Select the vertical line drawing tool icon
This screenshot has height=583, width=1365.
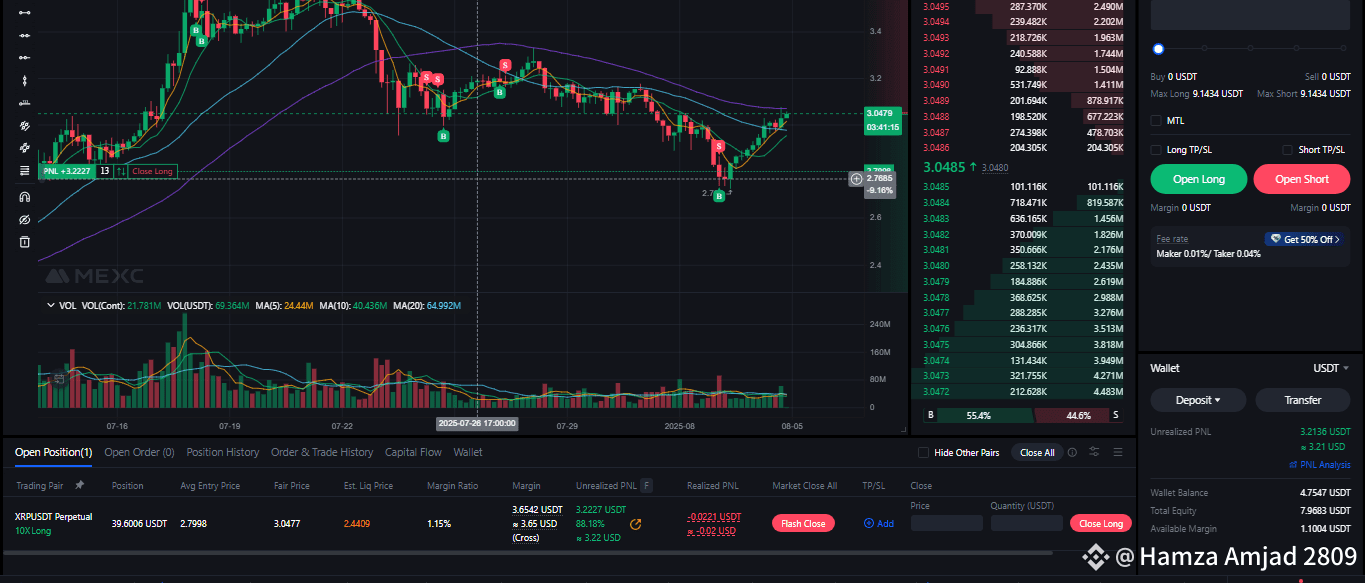25,81
